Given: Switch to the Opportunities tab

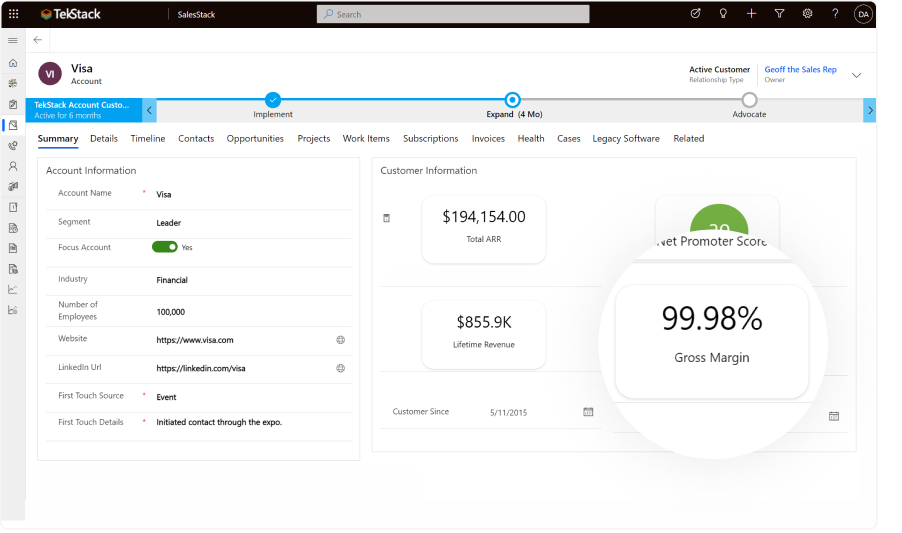Looking at the screenshot, I should [x=255, y=139].
